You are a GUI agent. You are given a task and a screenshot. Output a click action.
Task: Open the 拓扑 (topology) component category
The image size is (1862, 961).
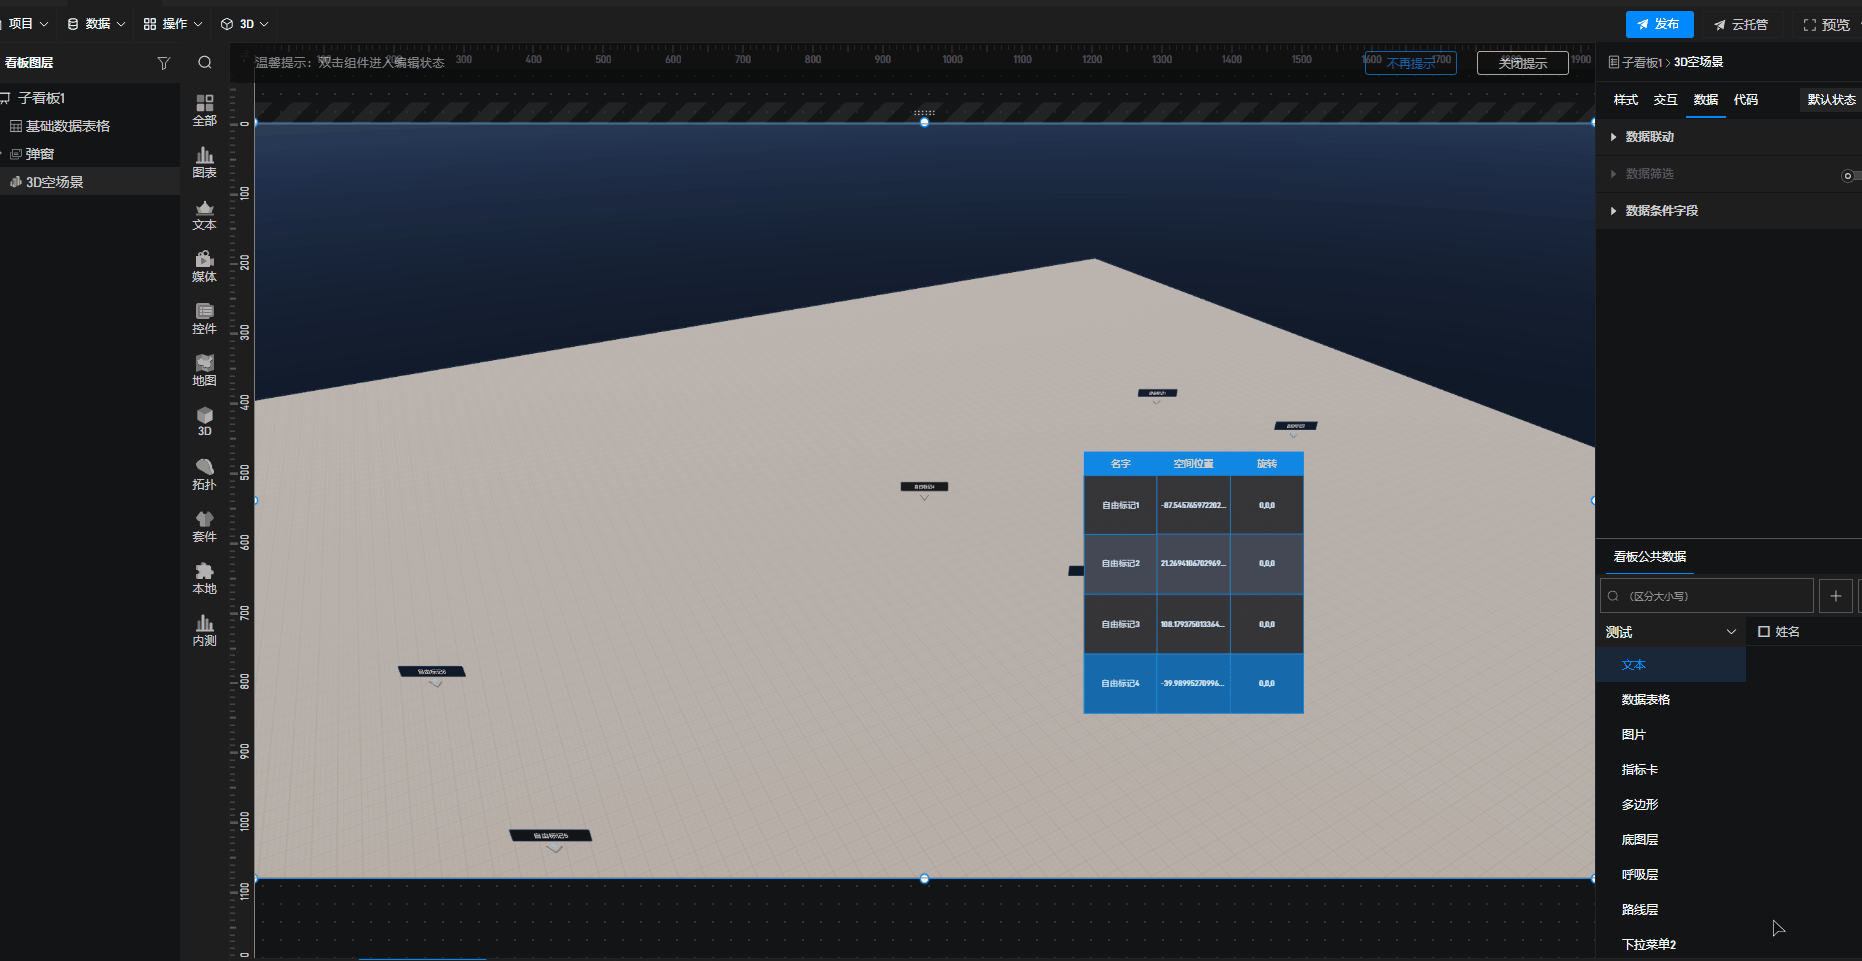(x=204, y=474)
